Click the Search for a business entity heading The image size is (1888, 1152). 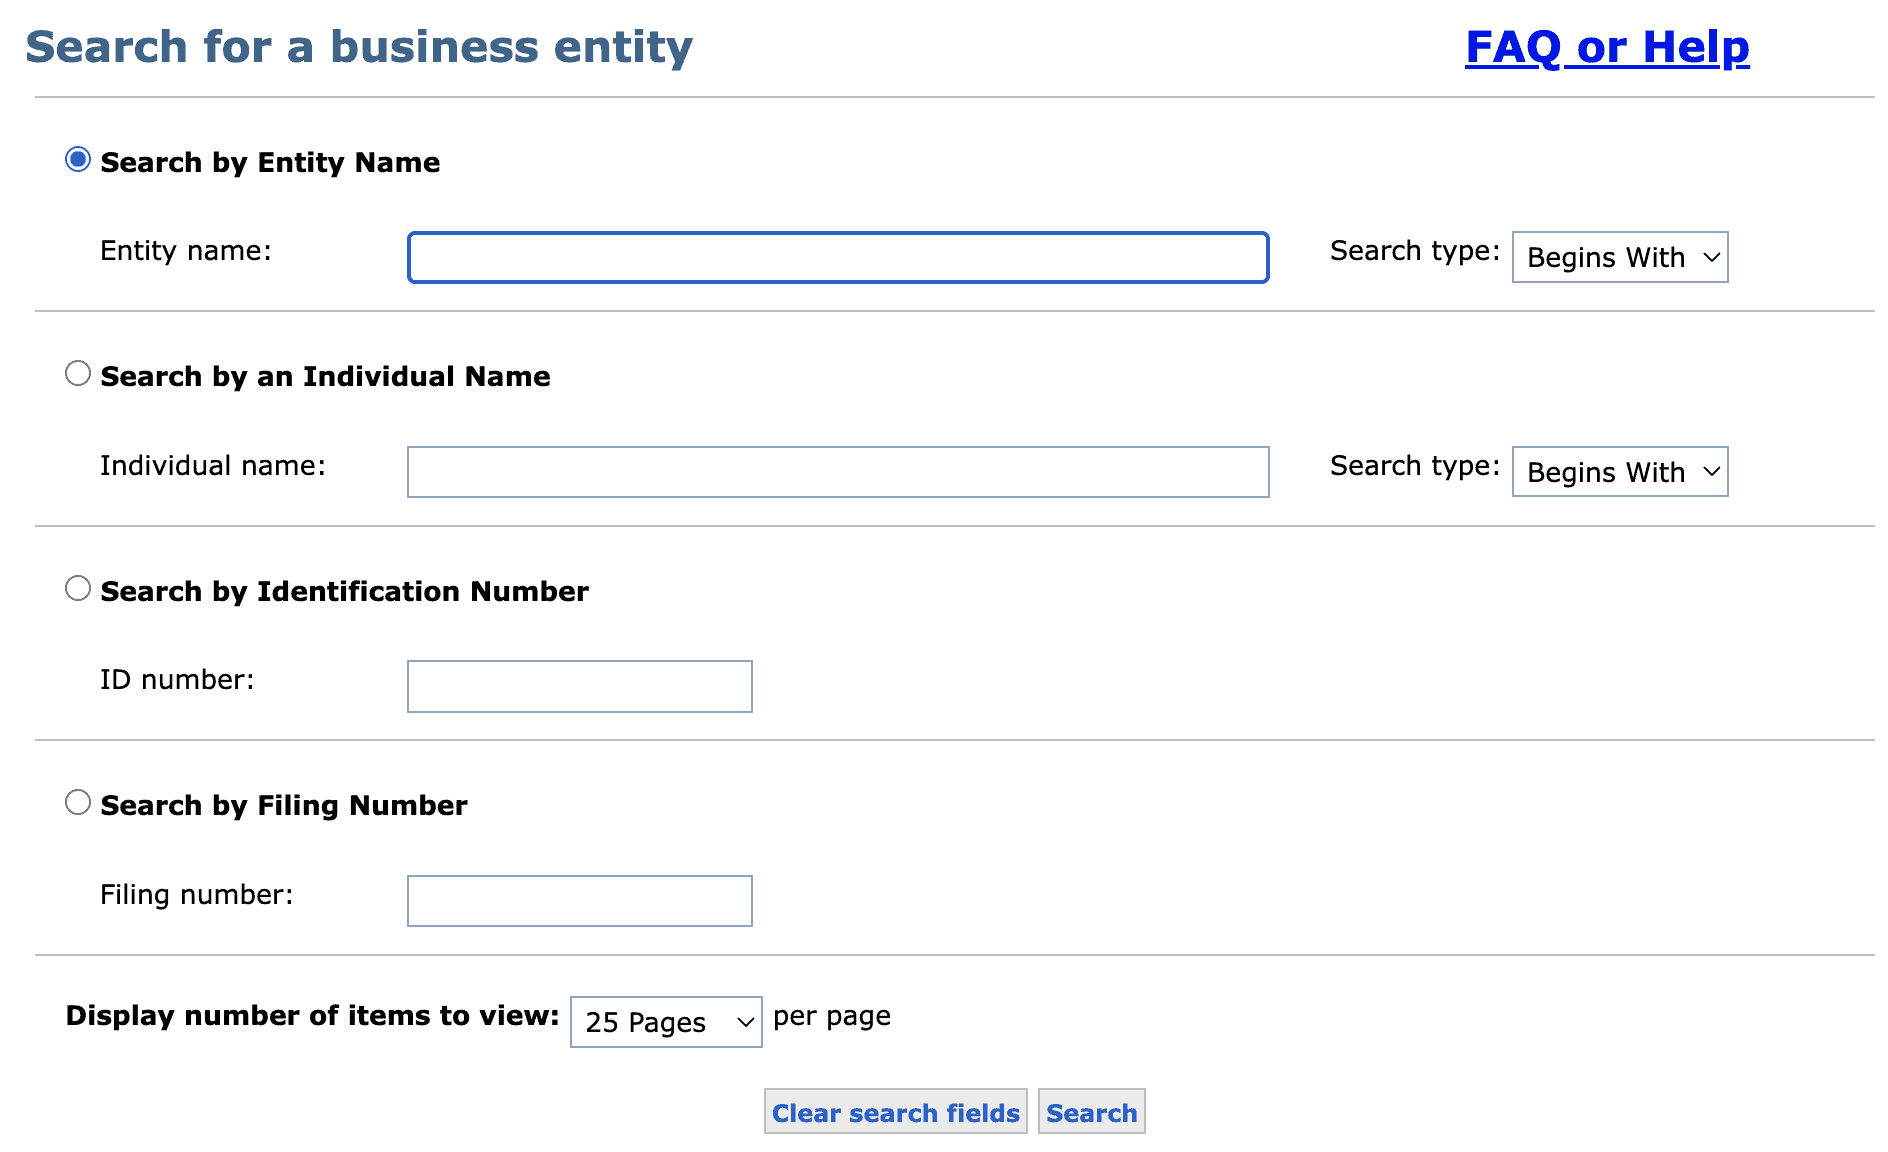click(359, 47)
